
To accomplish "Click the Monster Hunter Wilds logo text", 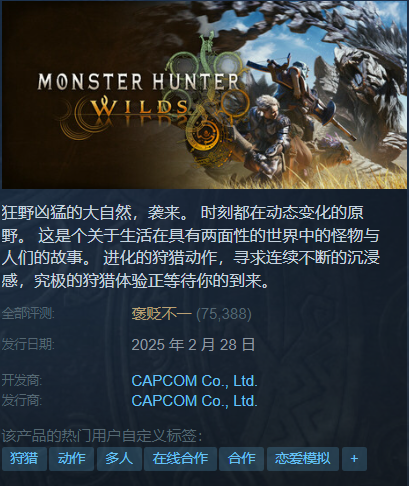I will pyautogui.click(x=138, y=95).
